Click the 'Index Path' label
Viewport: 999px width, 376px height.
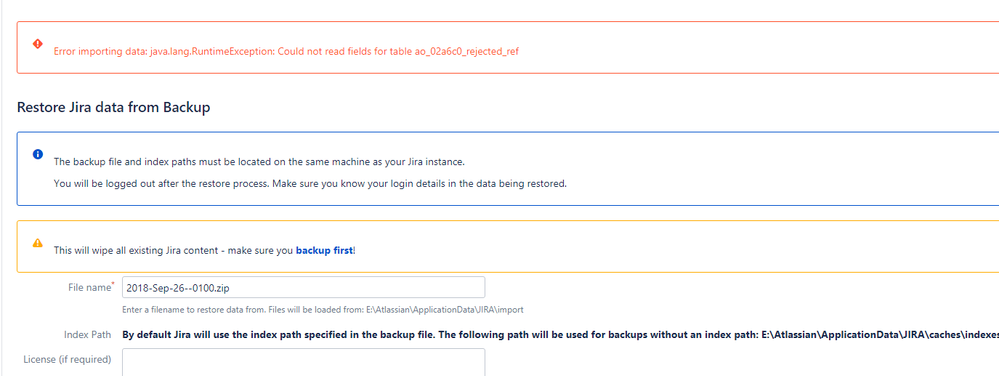pos(87,335)
